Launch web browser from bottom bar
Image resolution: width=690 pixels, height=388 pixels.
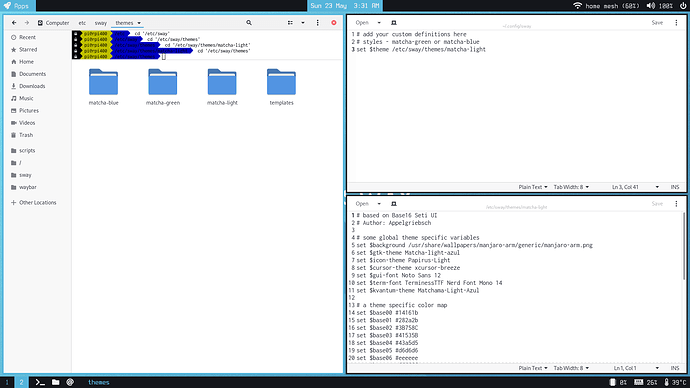(x=70, y=382)
